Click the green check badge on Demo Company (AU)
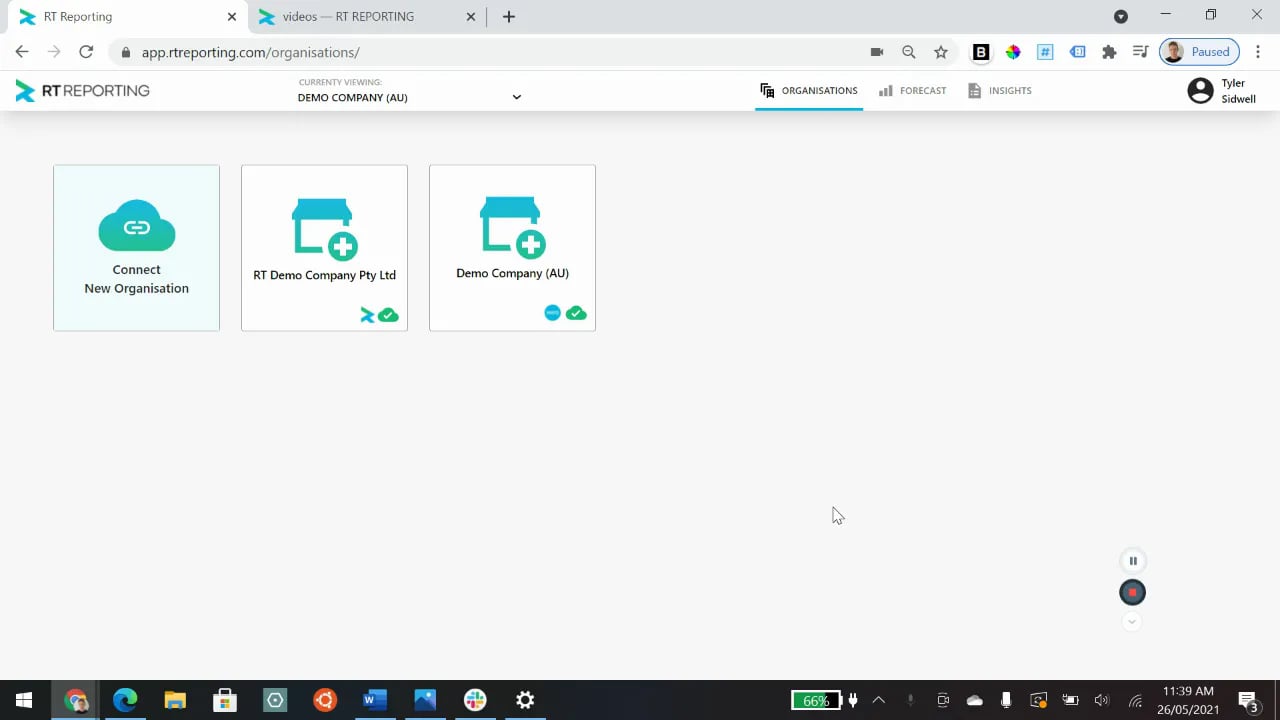Screen dimensions: 1280x720 point(576,313)
